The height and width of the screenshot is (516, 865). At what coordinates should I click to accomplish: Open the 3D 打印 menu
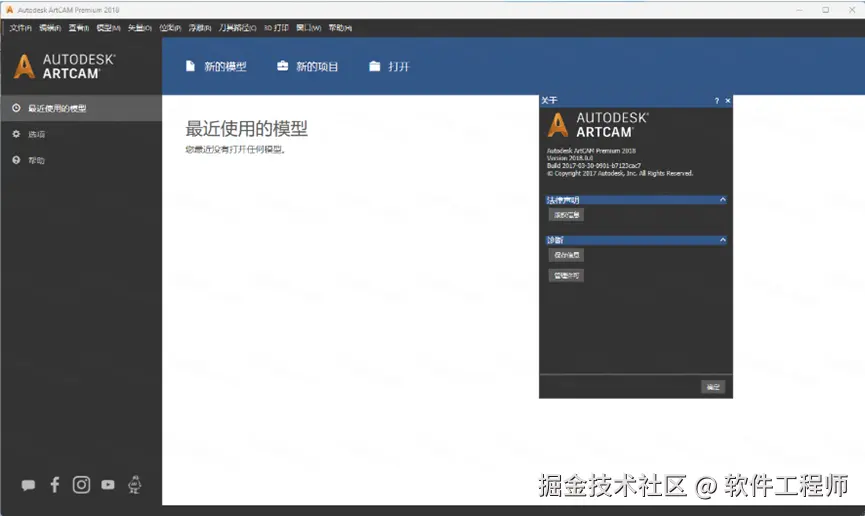click(x=276, y=28)
